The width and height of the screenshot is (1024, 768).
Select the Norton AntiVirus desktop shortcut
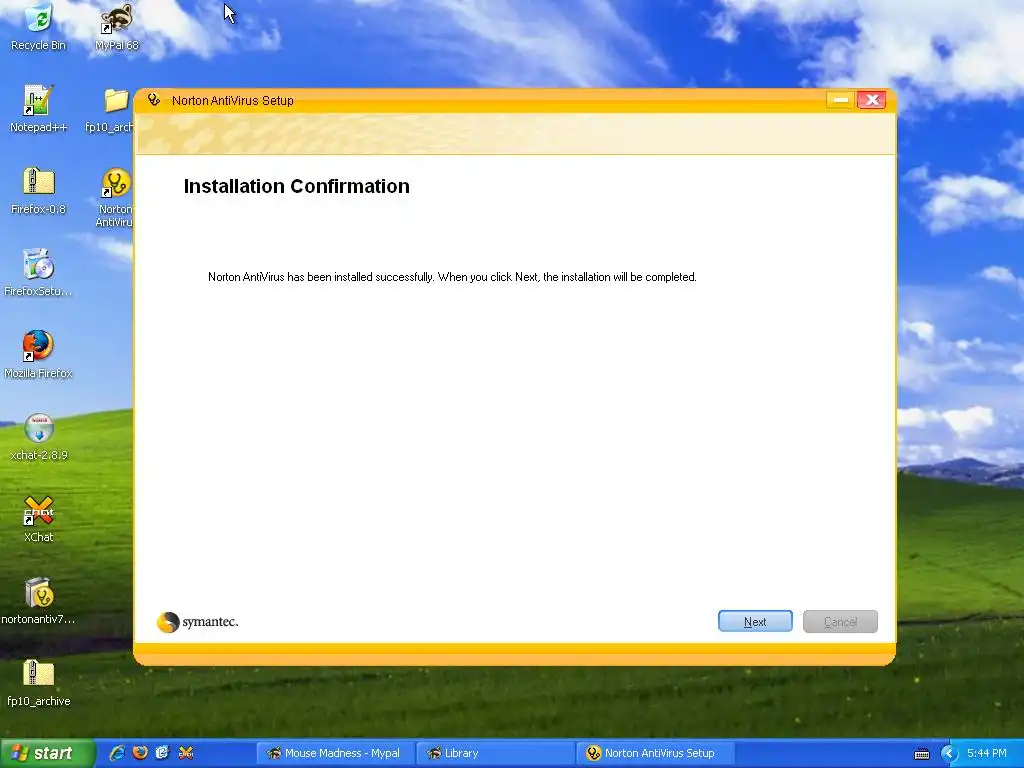pos(115,197)
